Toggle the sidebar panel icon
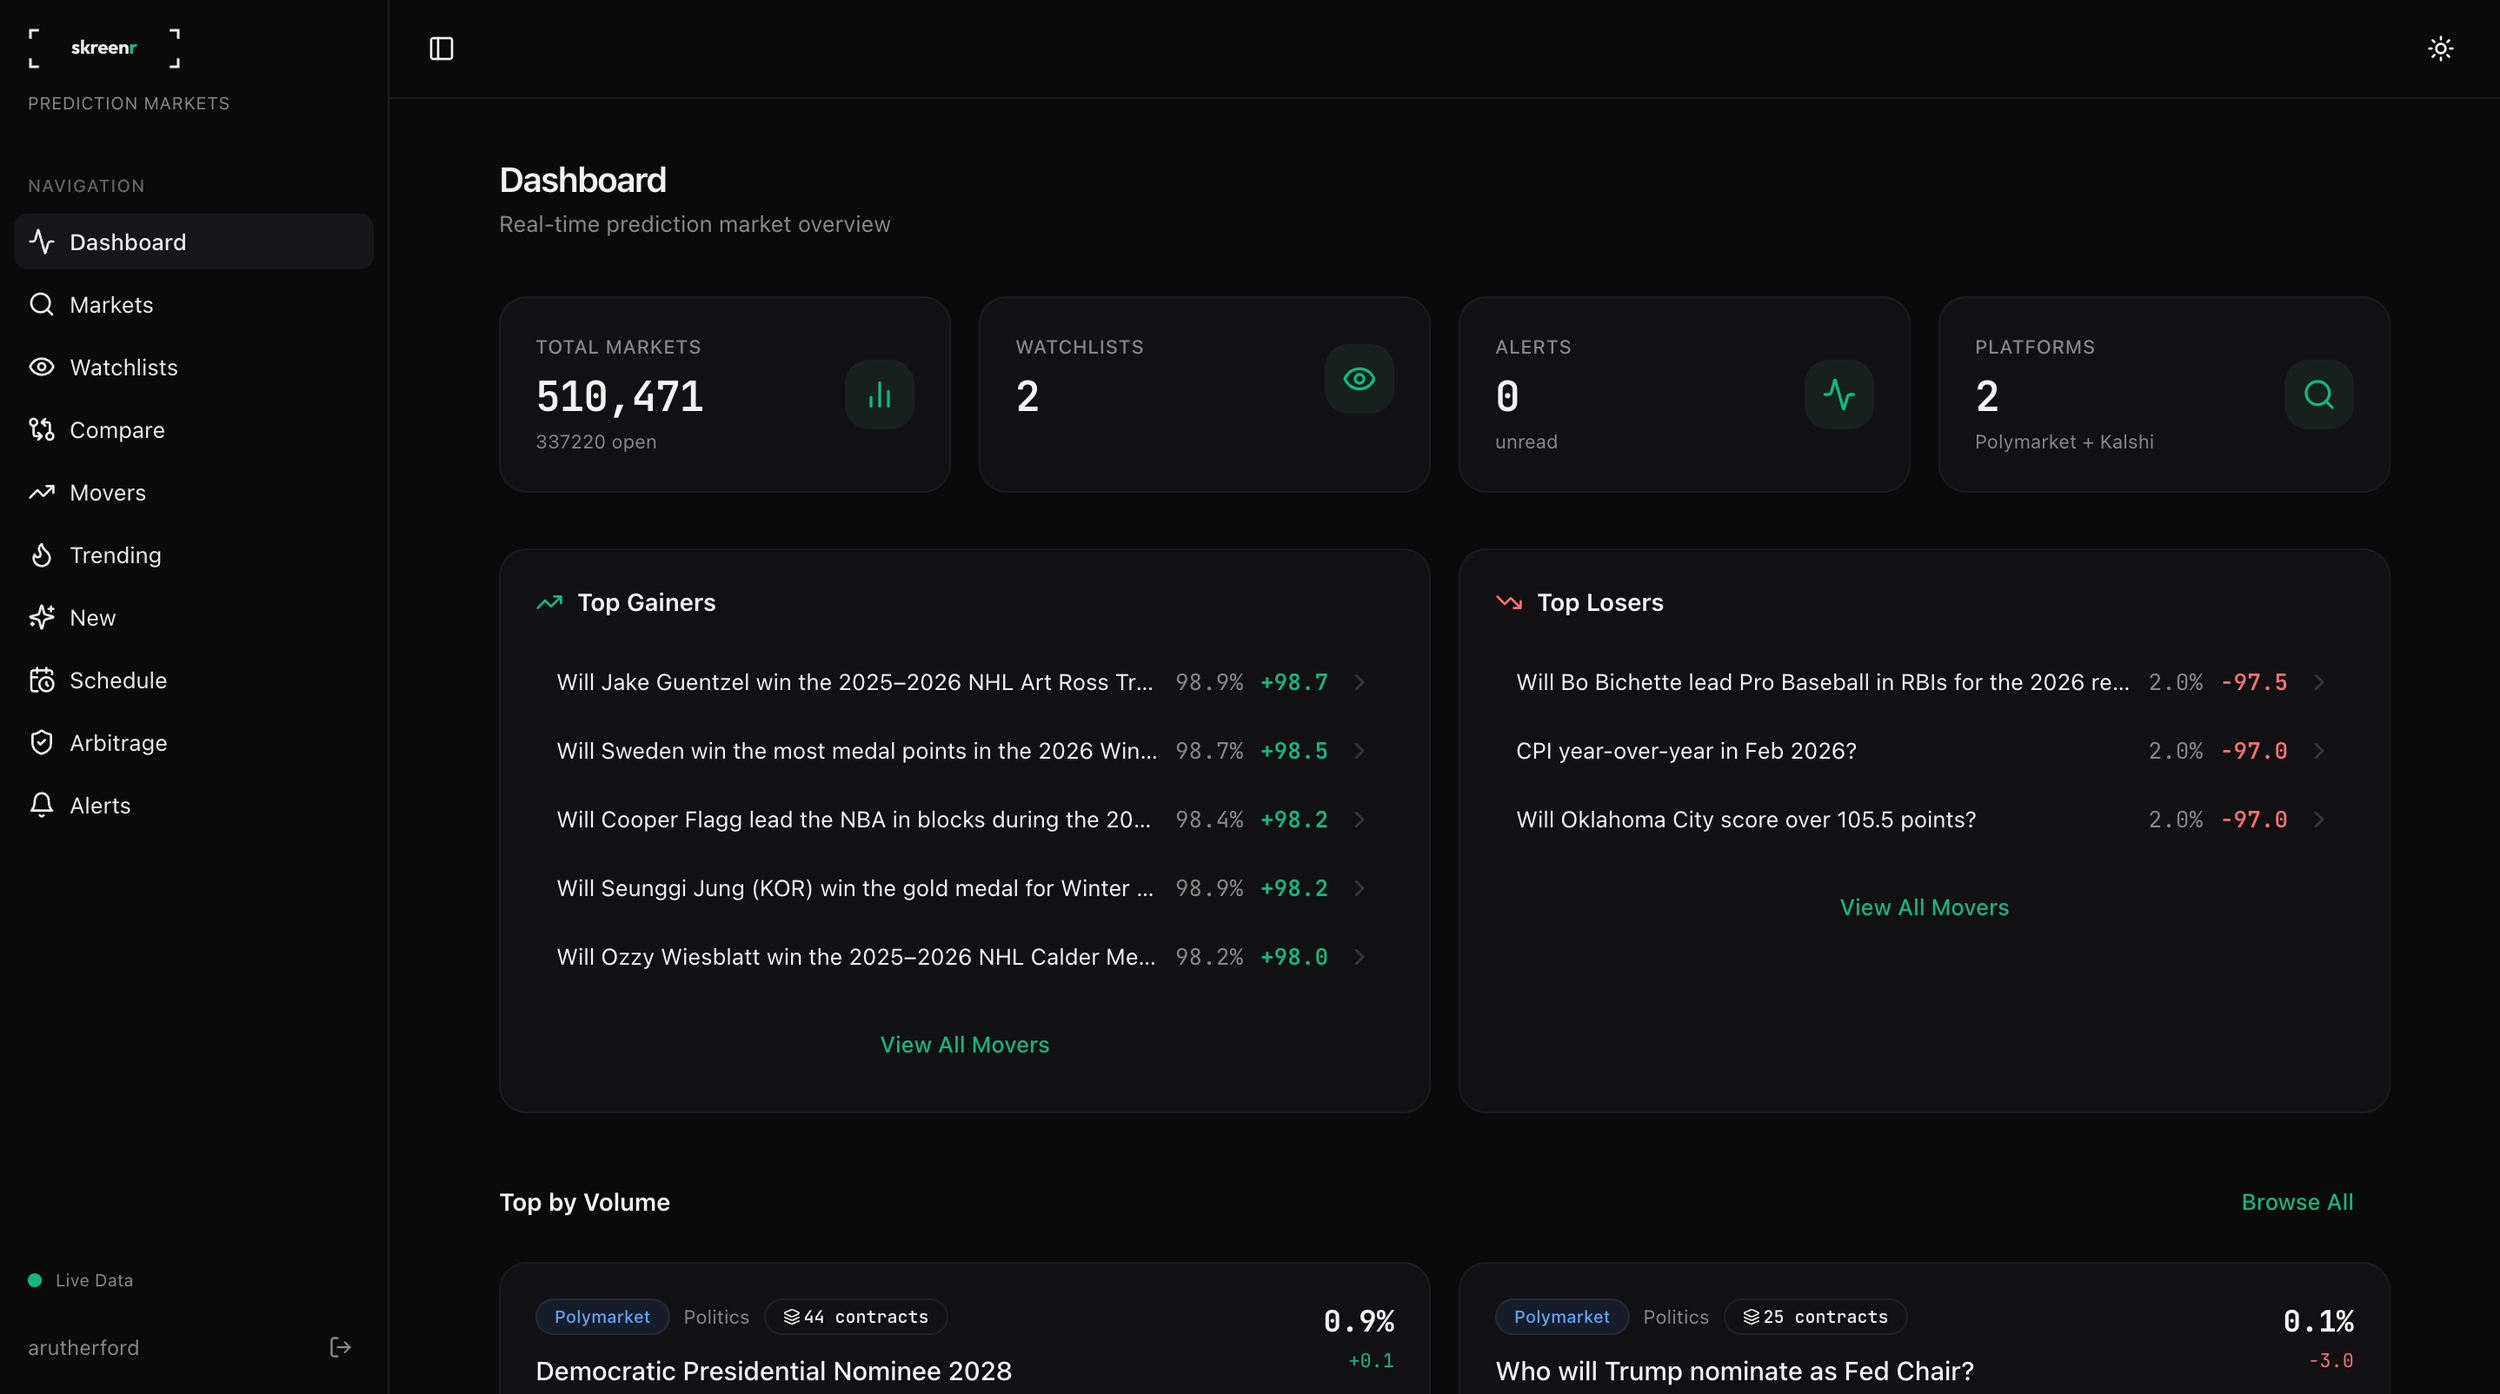The image size is (2500, 1394). pos(441,48)
